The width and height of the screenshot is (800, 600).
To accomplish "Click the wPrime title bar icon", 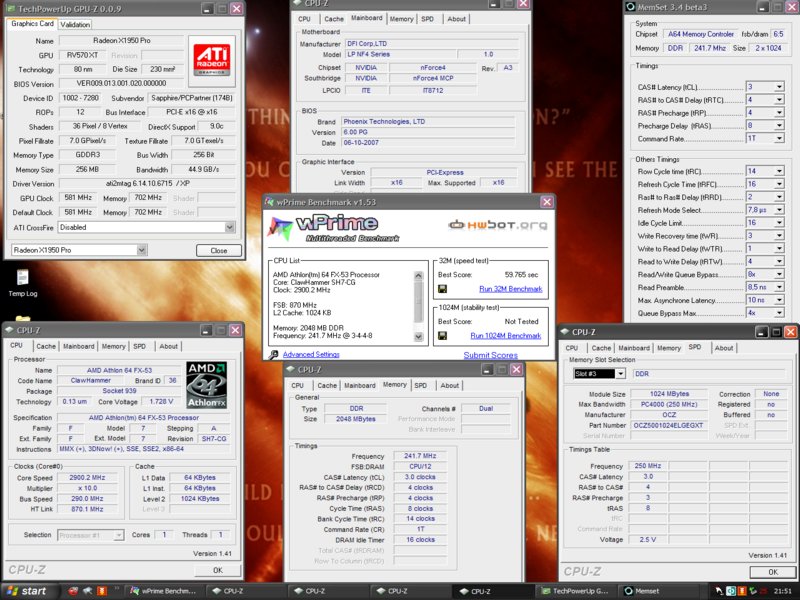I will click(270, 202).
